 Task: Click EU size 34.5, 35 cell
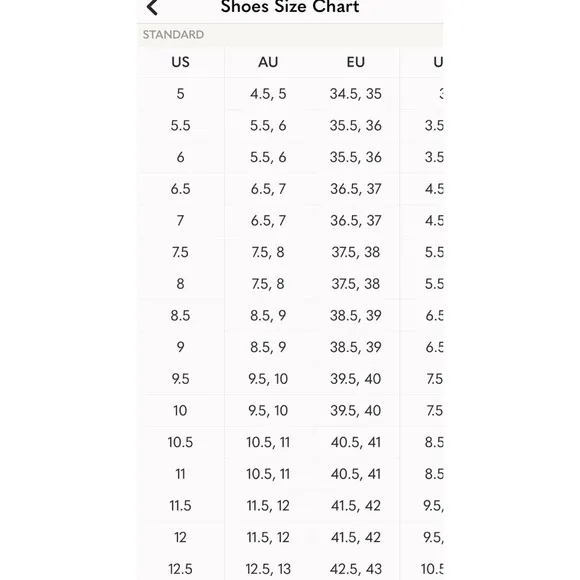[356, 94]
